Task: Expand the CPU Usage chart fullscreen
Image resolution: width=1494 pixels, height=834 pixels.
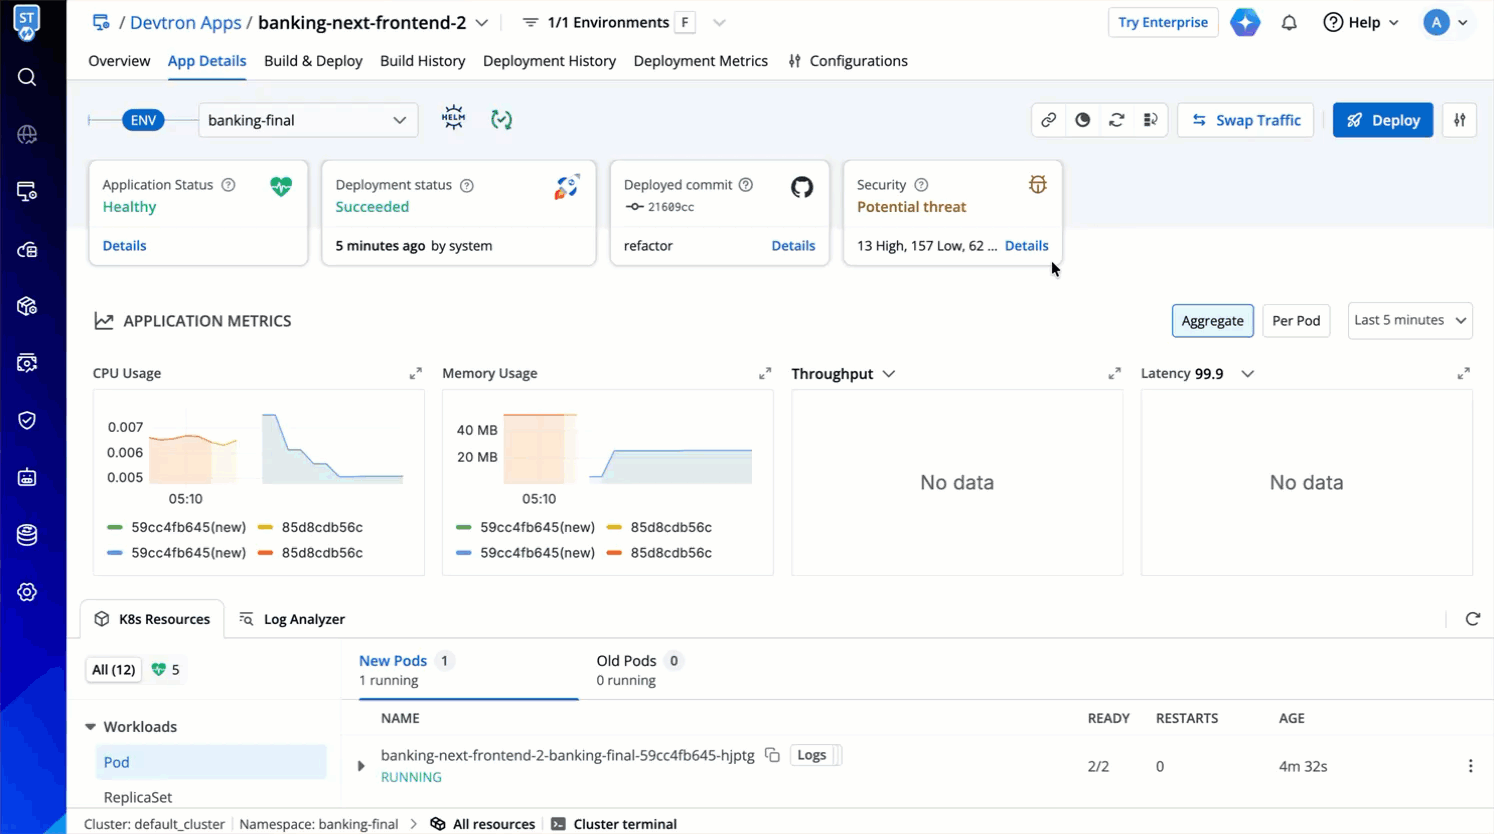Action: coord(415,373)
